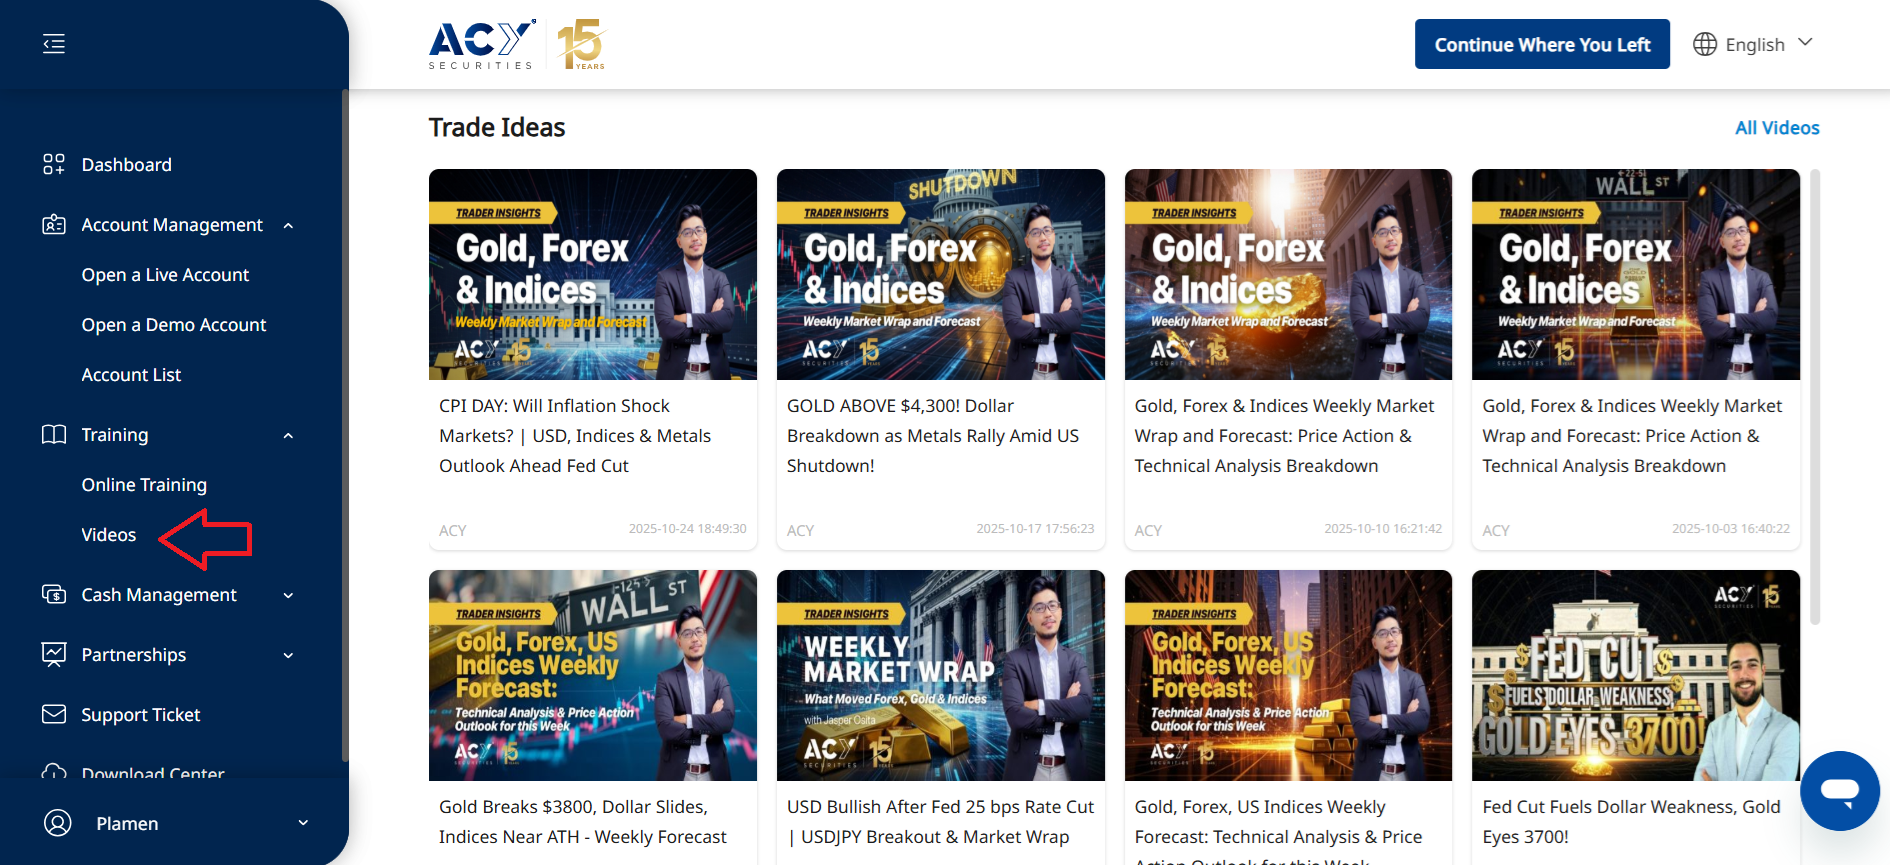
Task: Select Open a Live Account
Action: pos(165,274)
